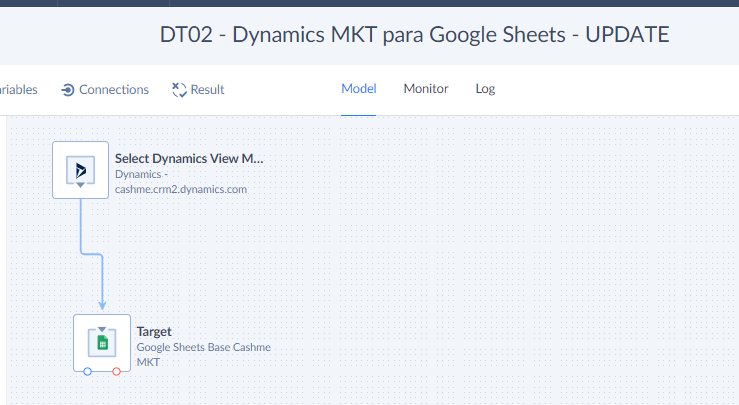Click the page title 'DT02 - Dynamics MKT para Google Sheets - UPDATE'
Image resolution: width=739 pixels, height=405 pixels.
click(414, 34)
